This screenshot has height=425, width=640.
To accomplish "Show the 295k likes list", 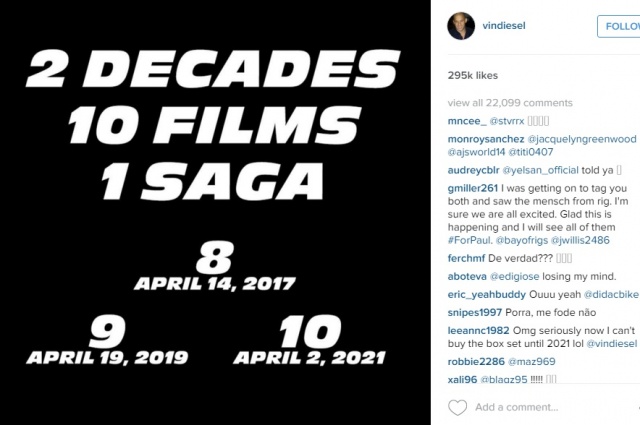I will [x=474, y=75].
